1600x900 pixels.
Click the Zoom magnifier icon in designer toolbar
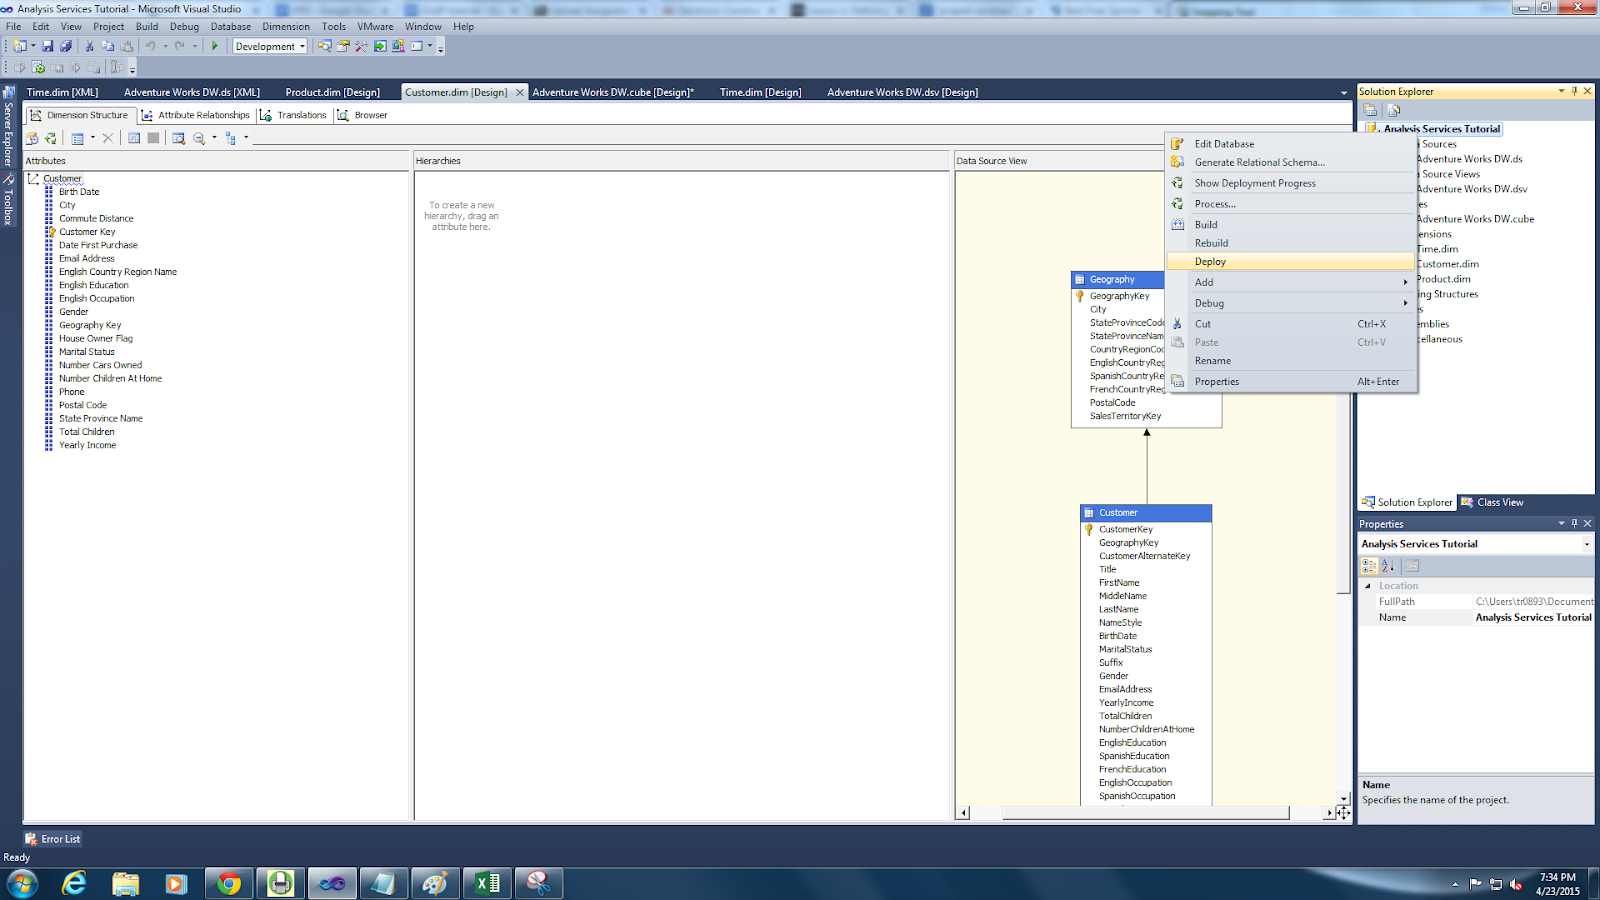click(x=199, y=138)
